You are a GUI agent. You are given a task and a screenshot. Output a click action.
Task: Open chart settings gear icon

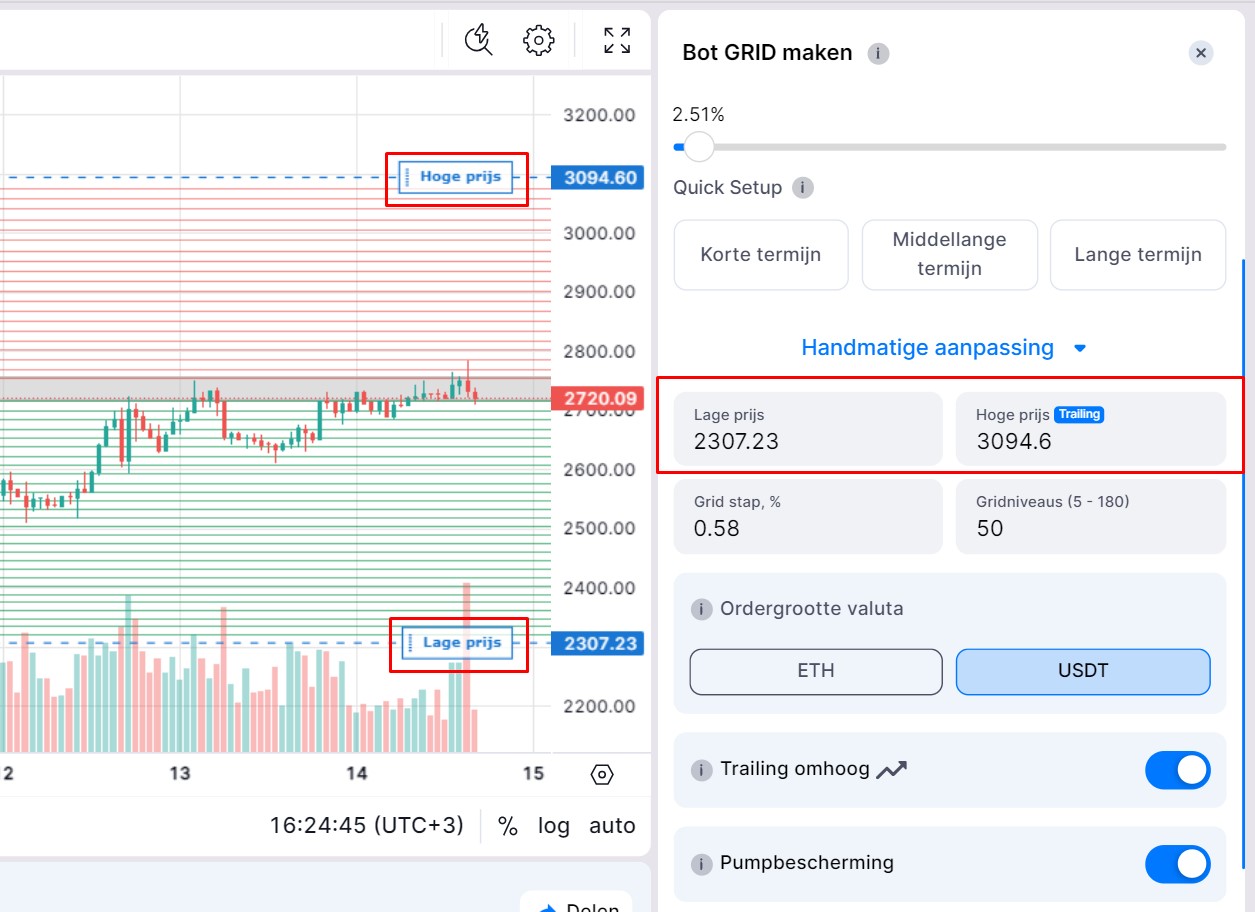(x=539, y=40)
